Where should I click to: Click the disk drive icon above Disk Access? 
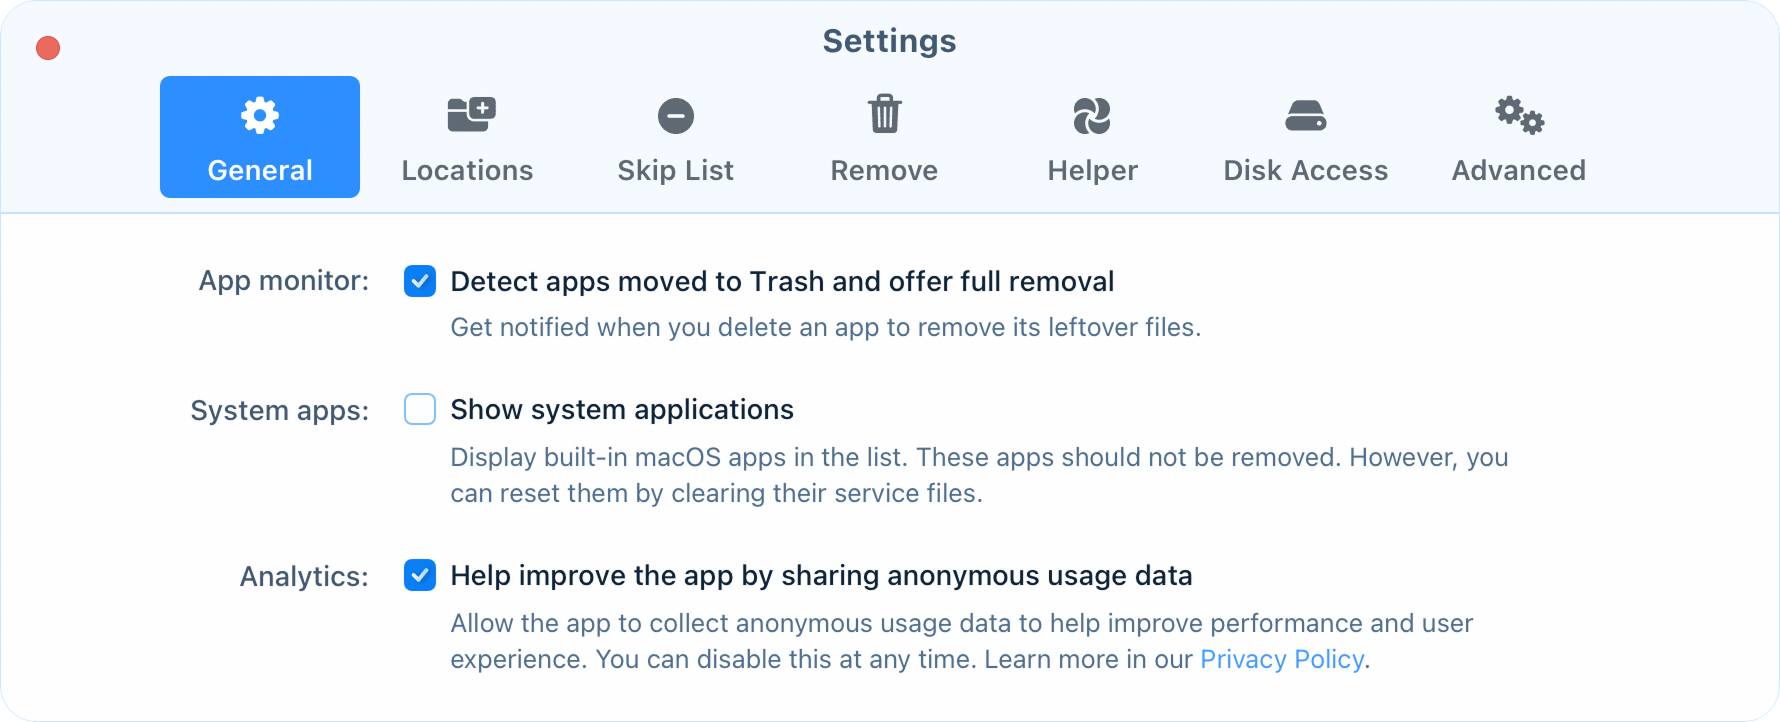[x=1305, y=114]
